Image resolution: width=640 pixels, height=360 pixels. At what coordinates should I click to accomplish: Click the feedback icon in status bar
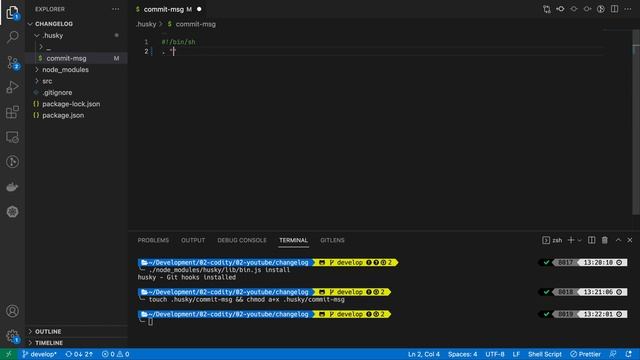point(613,354)
